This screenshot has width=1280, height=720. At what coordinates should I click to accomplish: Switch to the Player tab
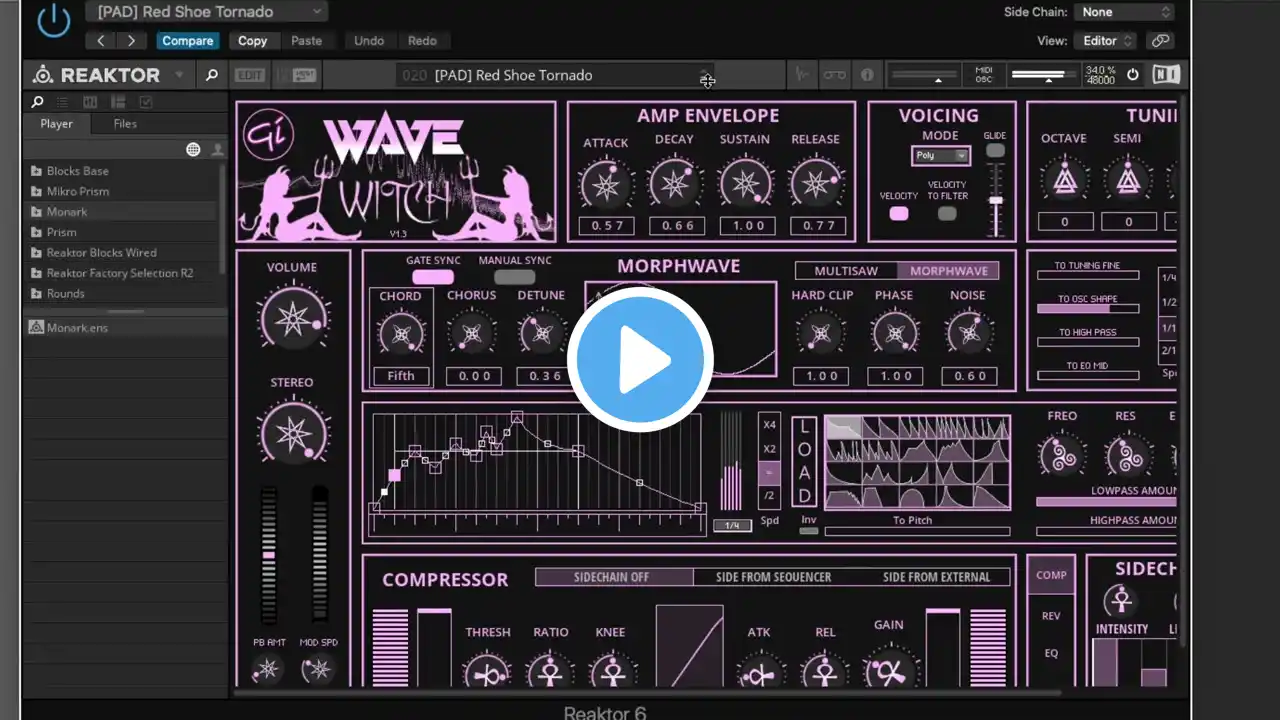56,124
